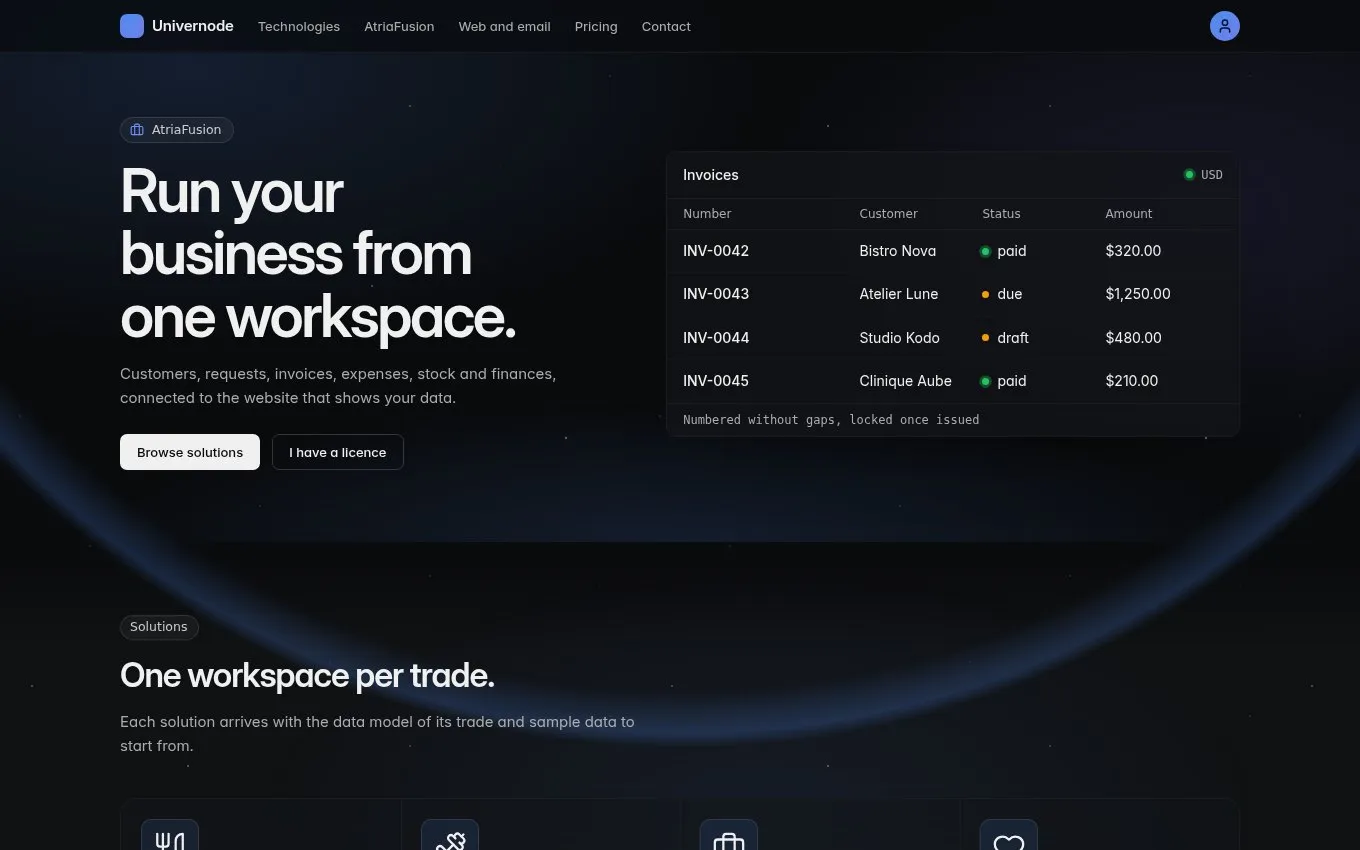
Task: Click the $1,250.00 amount
Action: pyautogui.click(x=1138, y=294)
